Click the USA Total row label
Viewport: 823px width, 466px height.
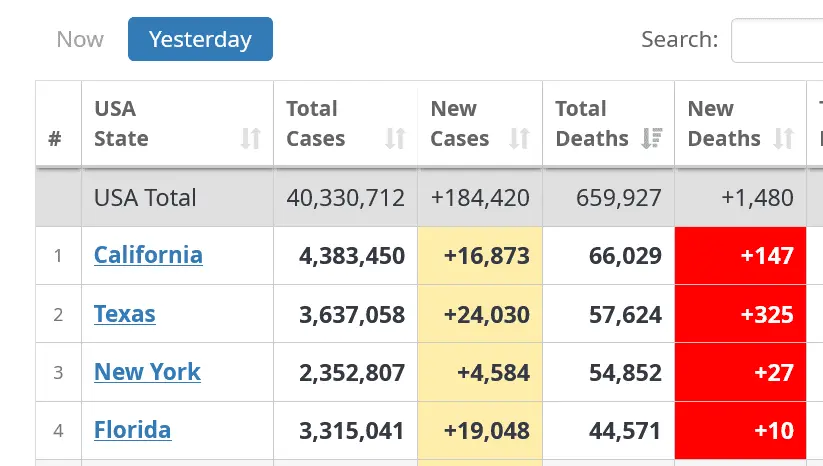tap(145, 198)
